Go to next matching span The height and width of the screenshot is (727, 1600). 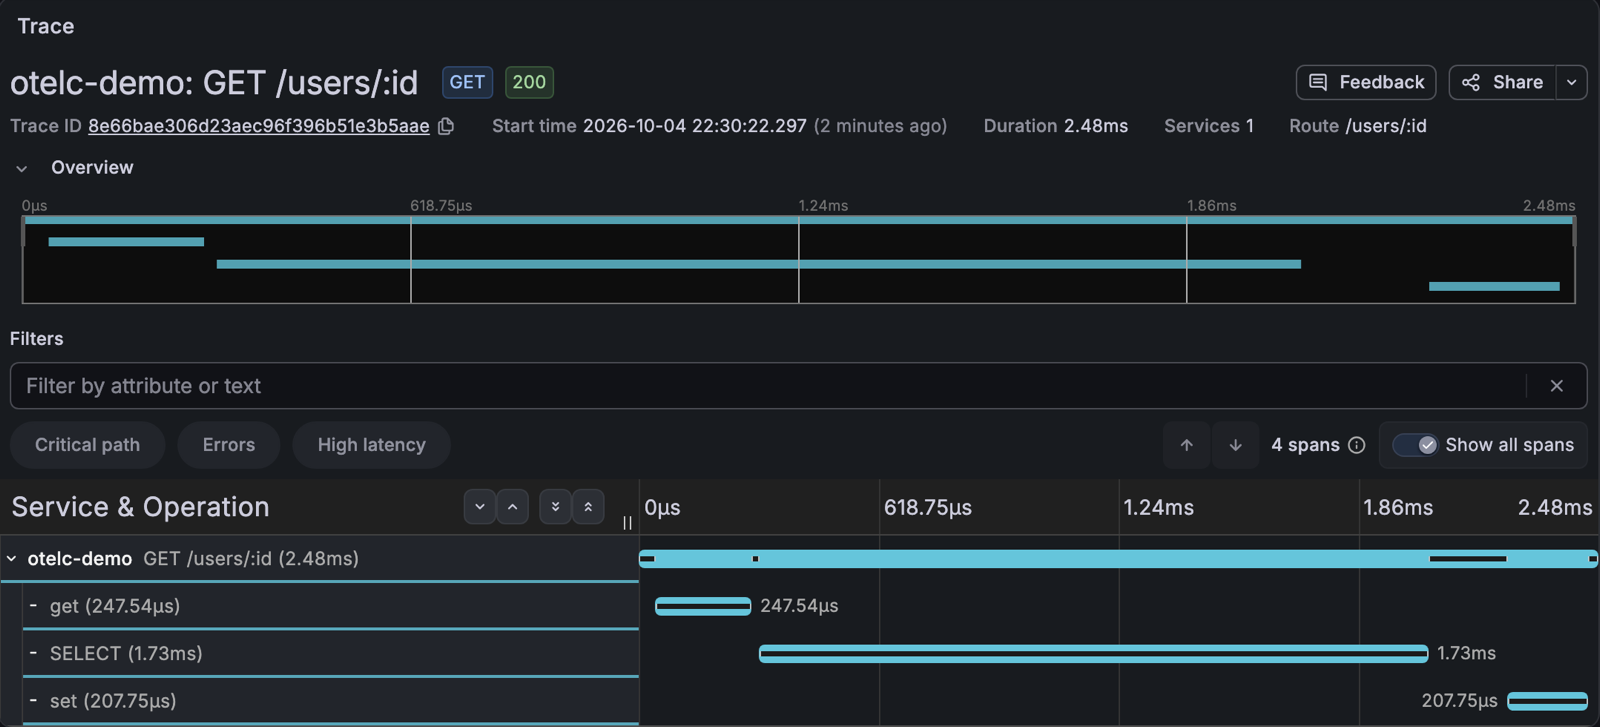[1236, 445]
